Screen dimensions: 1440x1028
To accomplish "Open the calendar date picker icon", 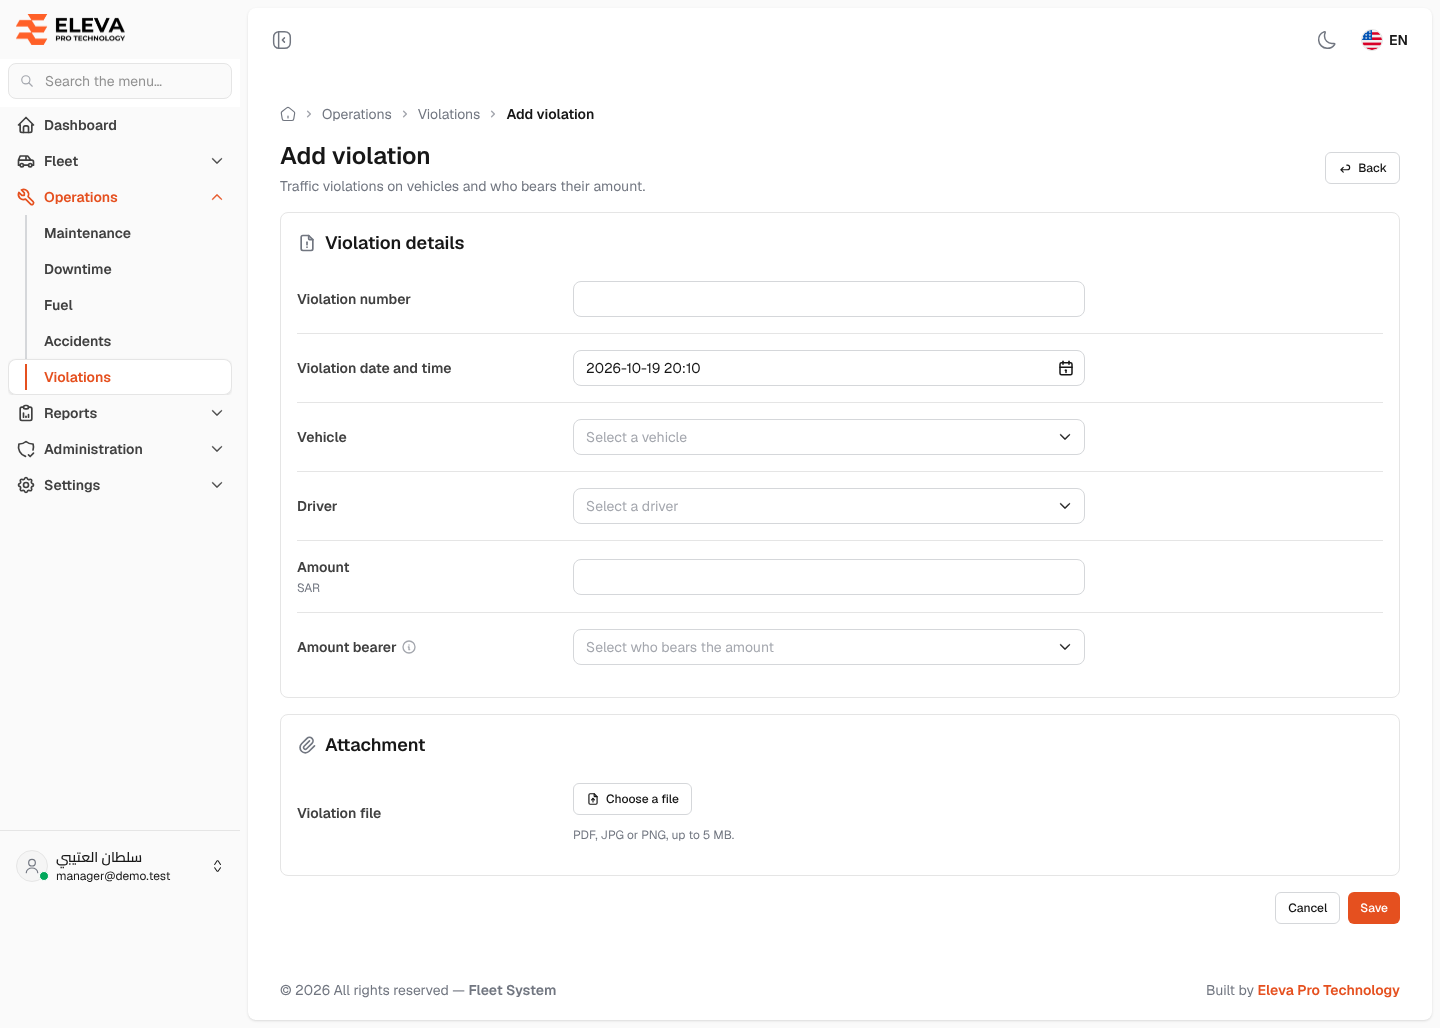I will [1066, 368].
